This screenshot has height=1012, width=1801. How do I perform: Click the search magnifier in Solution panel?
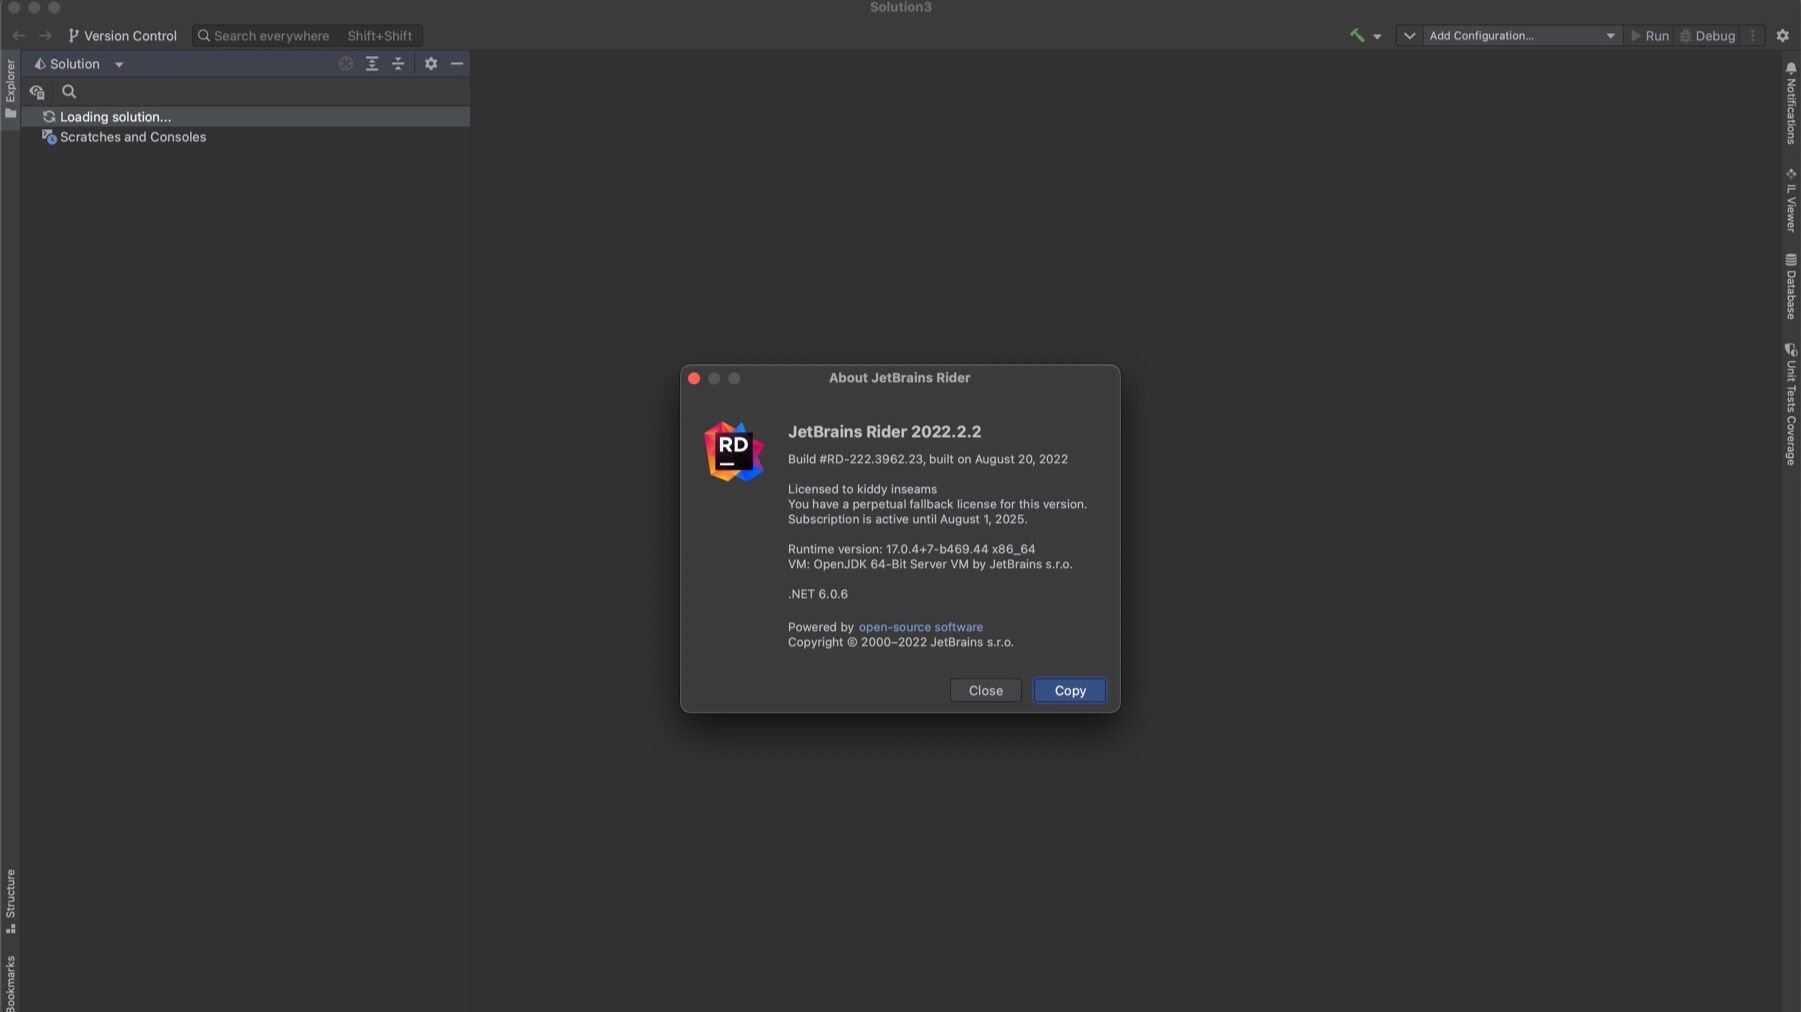69,92
